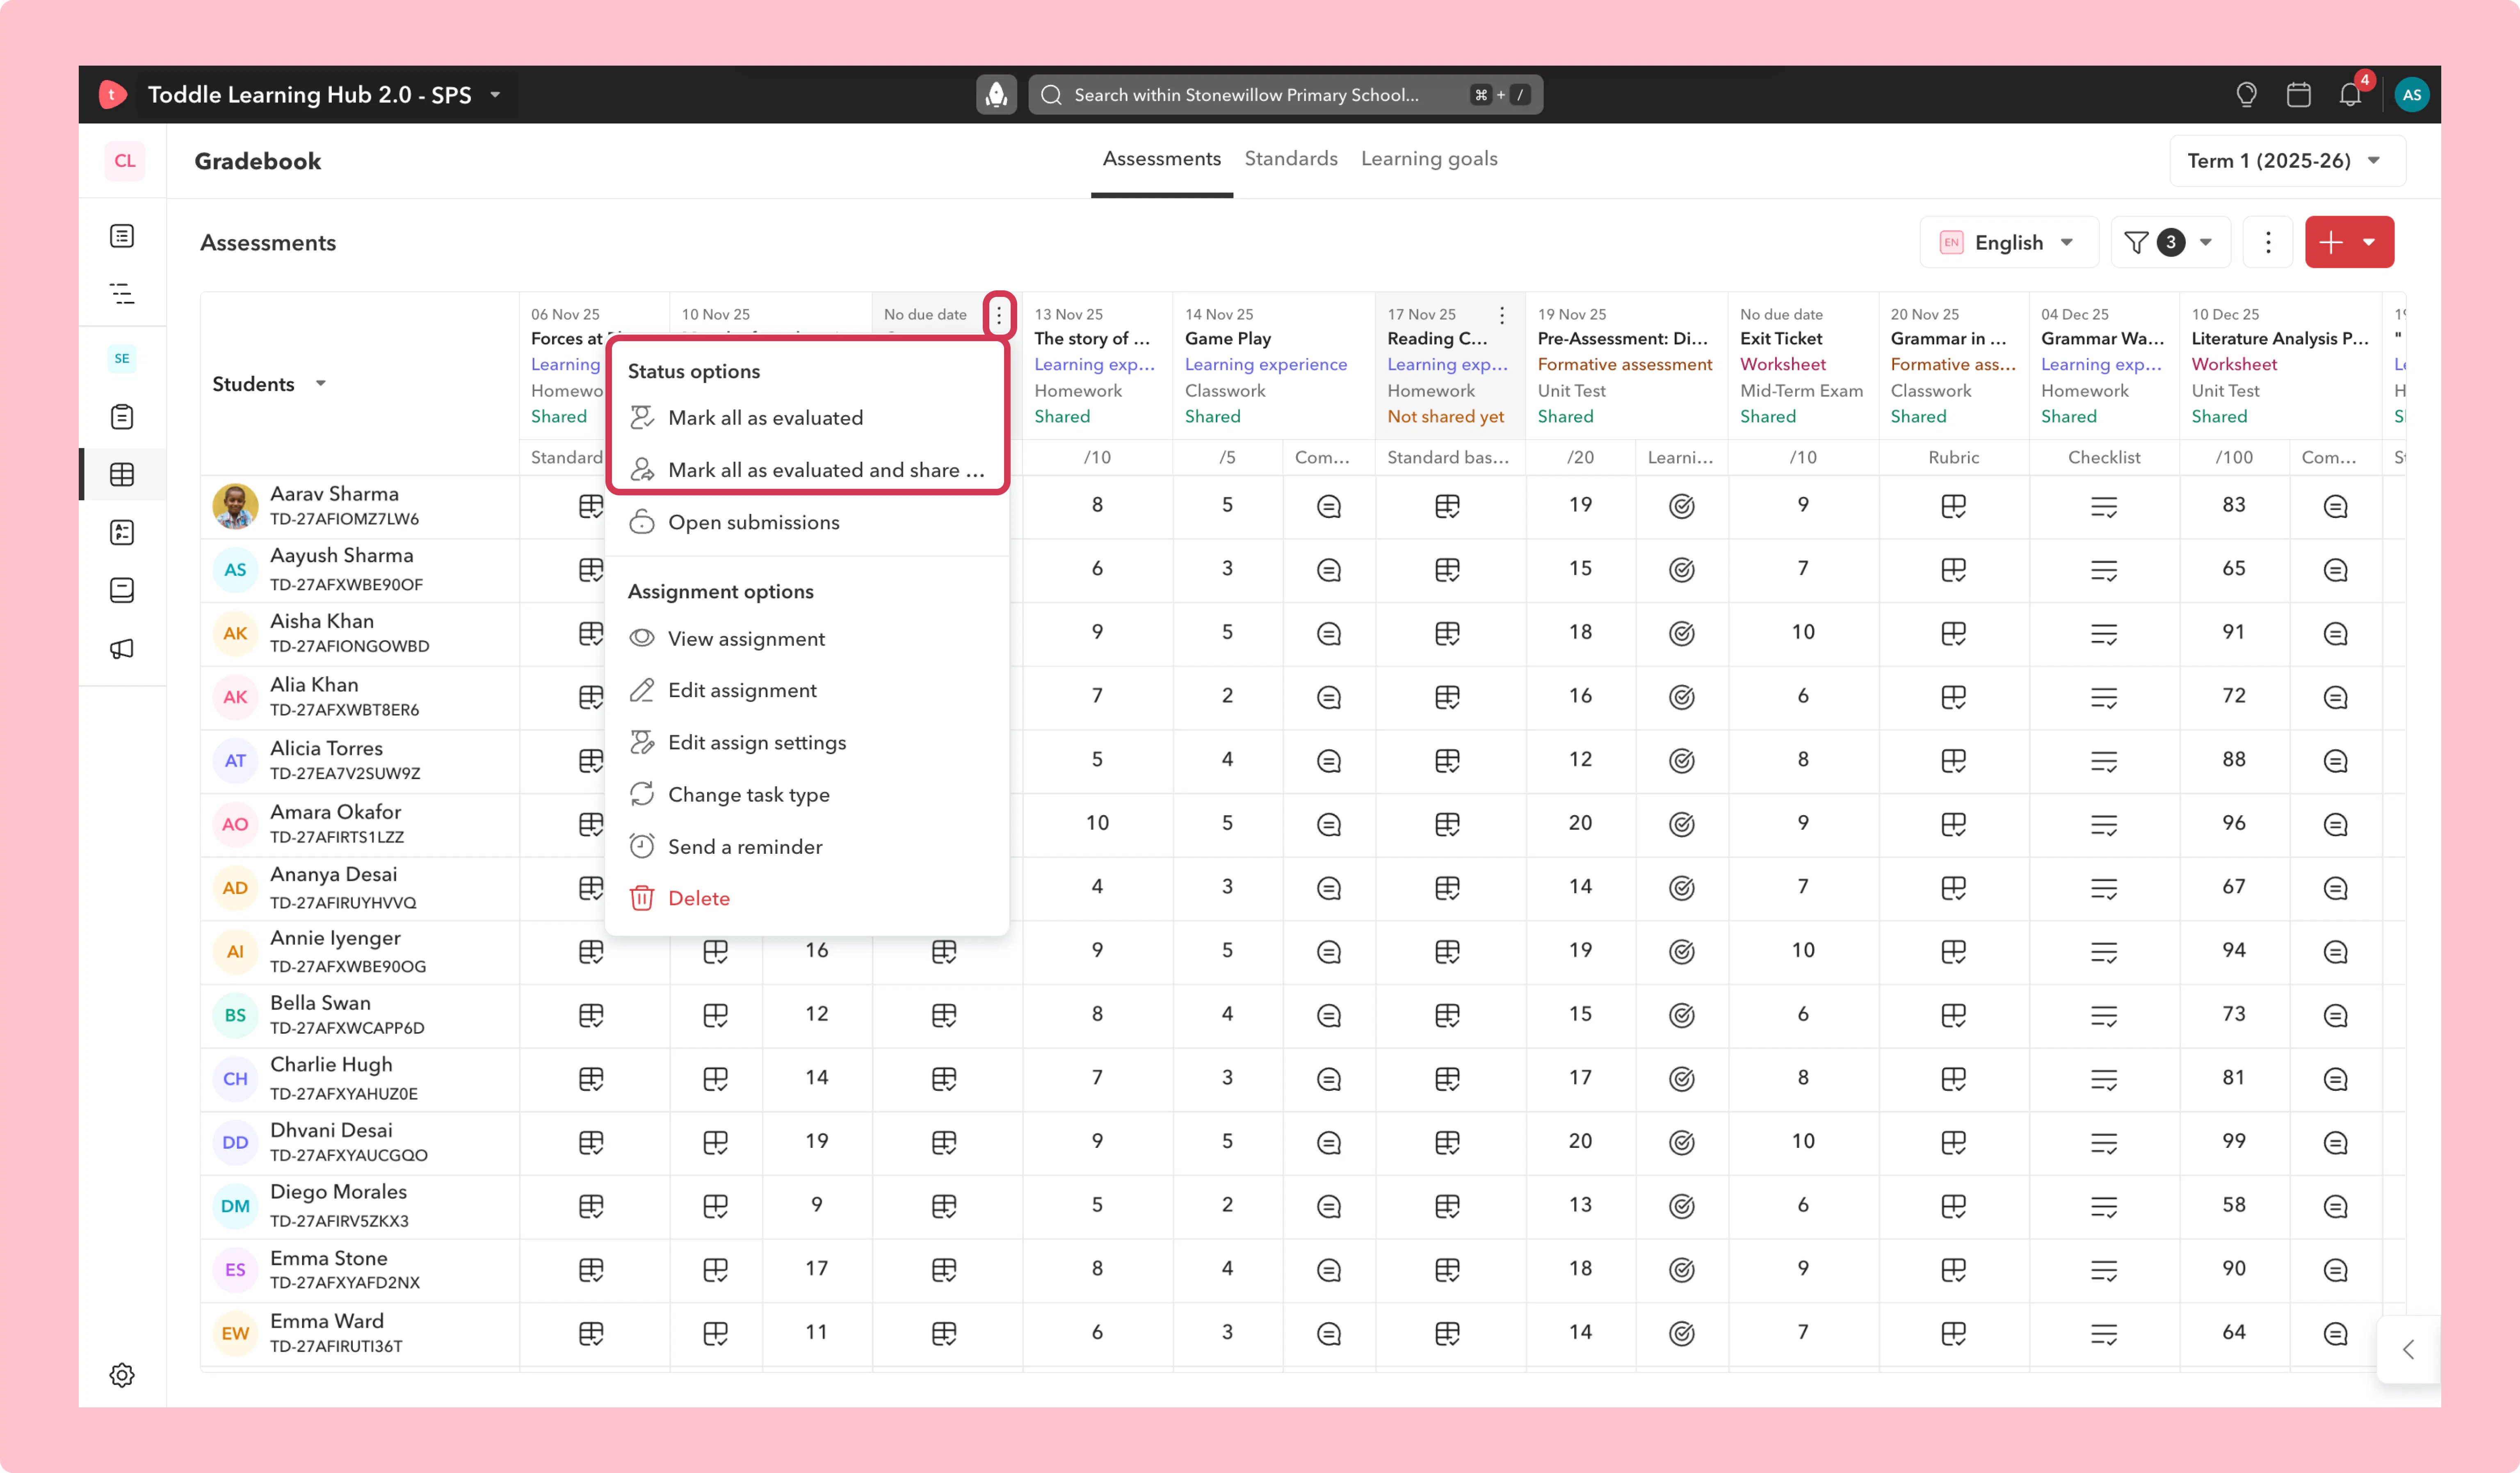
Task: Expand the red add button dropdown arrow
Action: click(x=2369, y=242)
